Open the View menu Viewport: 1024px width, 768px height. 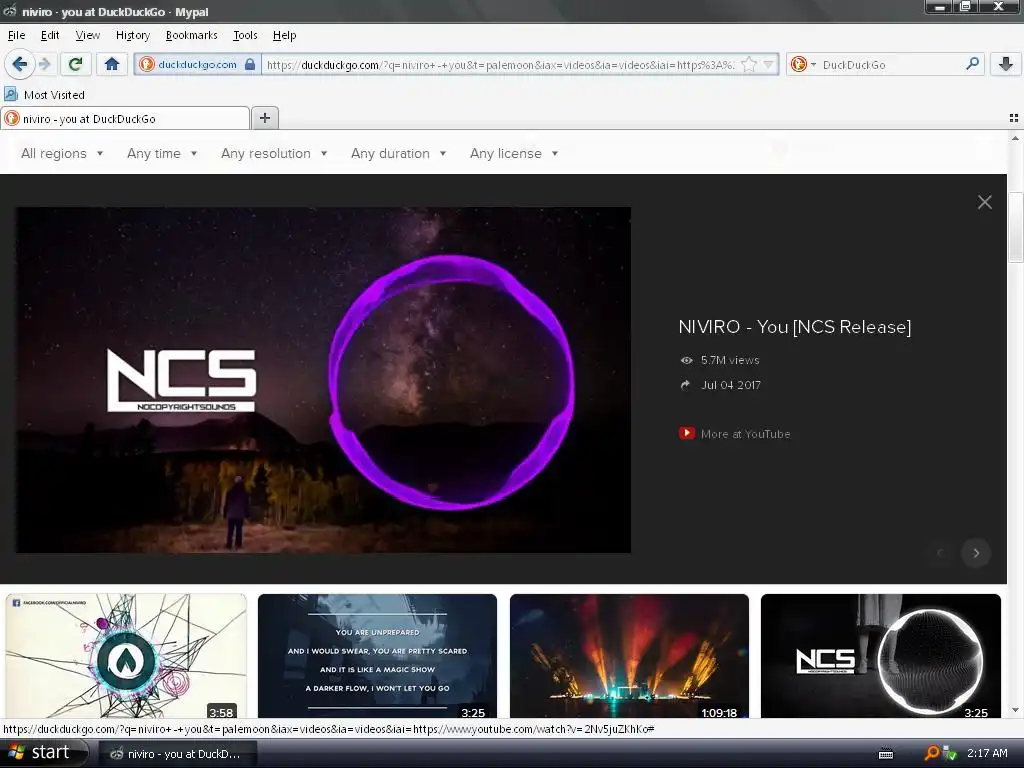88,35
